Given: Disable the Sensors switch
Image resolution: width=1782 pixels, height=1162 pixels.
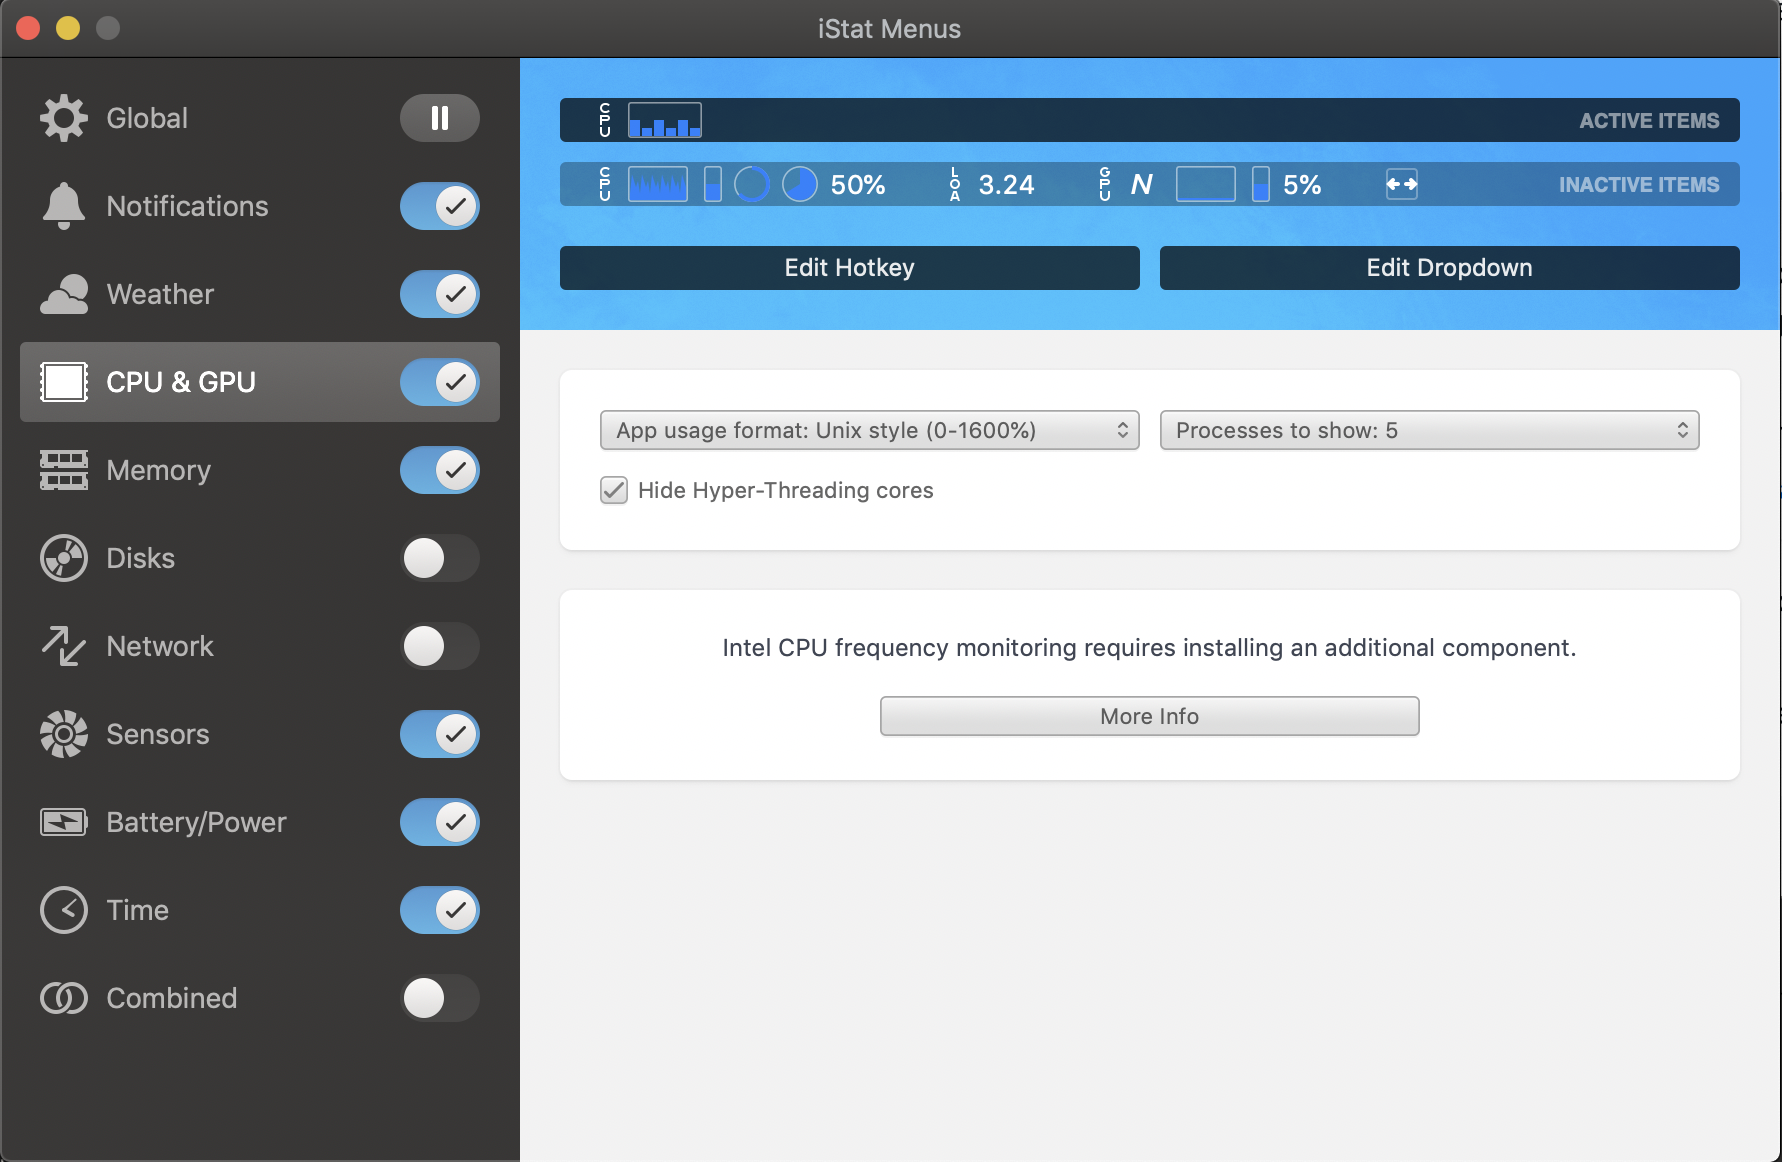Looking at the screenshot, I should pos(440,734).
